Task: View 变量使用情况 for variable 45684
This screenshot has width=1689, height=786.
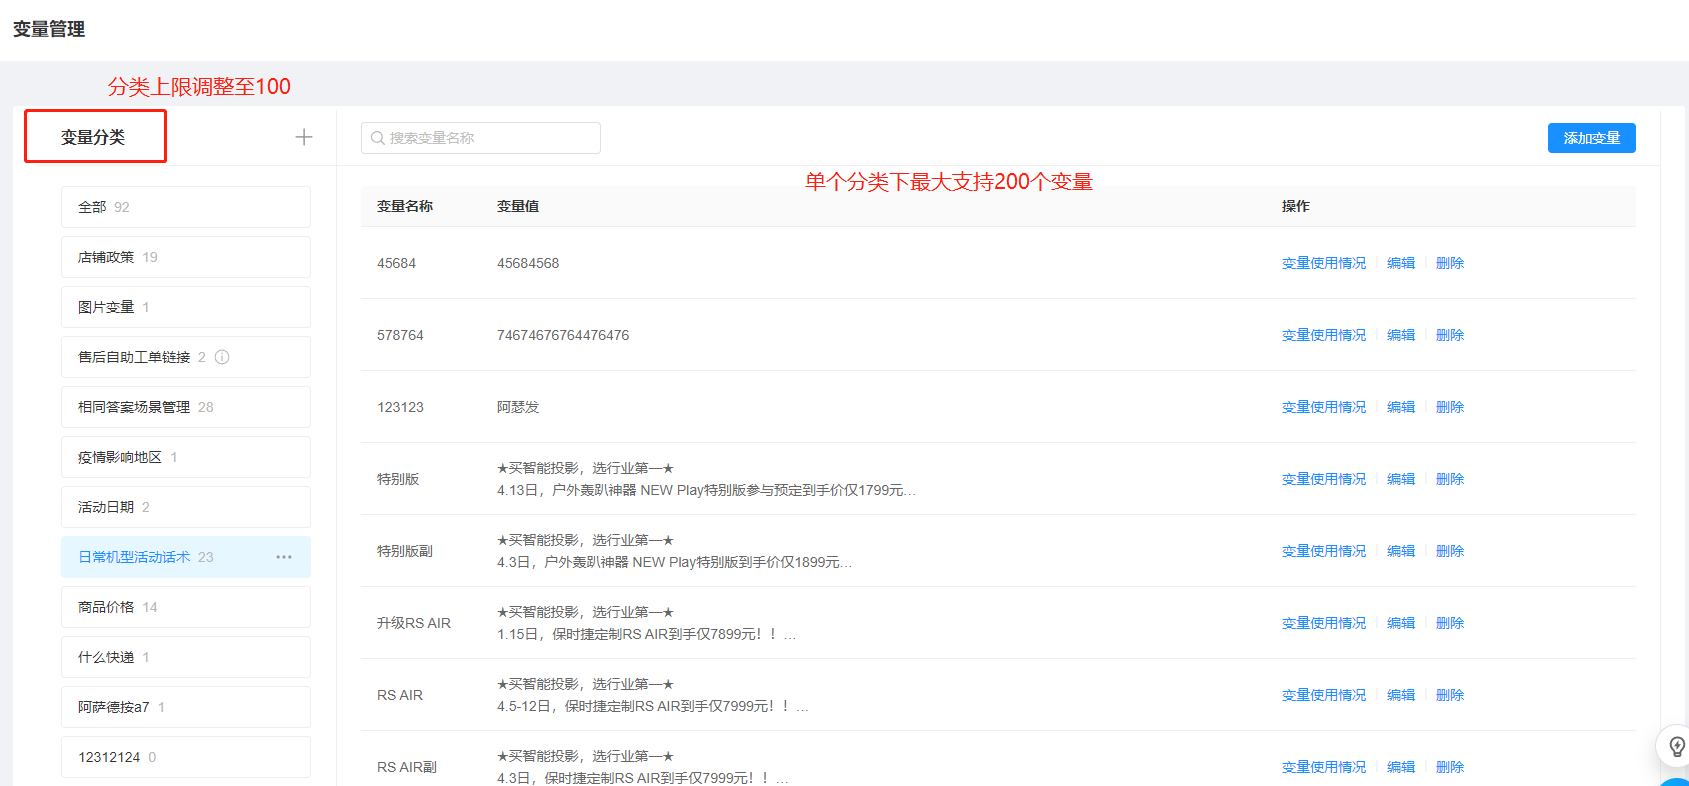Action: coord(1324,263)
